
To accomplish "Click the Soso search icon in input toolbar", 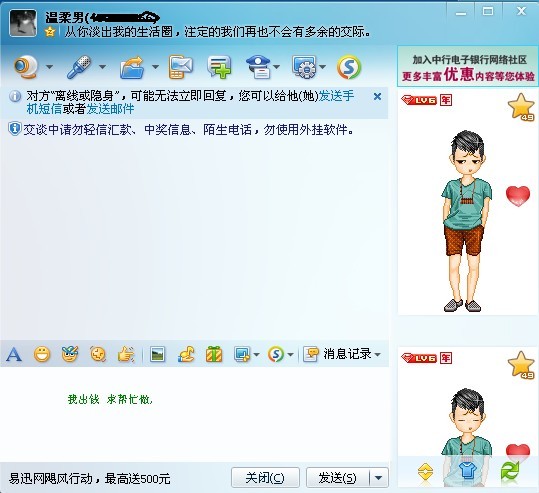I will click(x=276, y=354).
